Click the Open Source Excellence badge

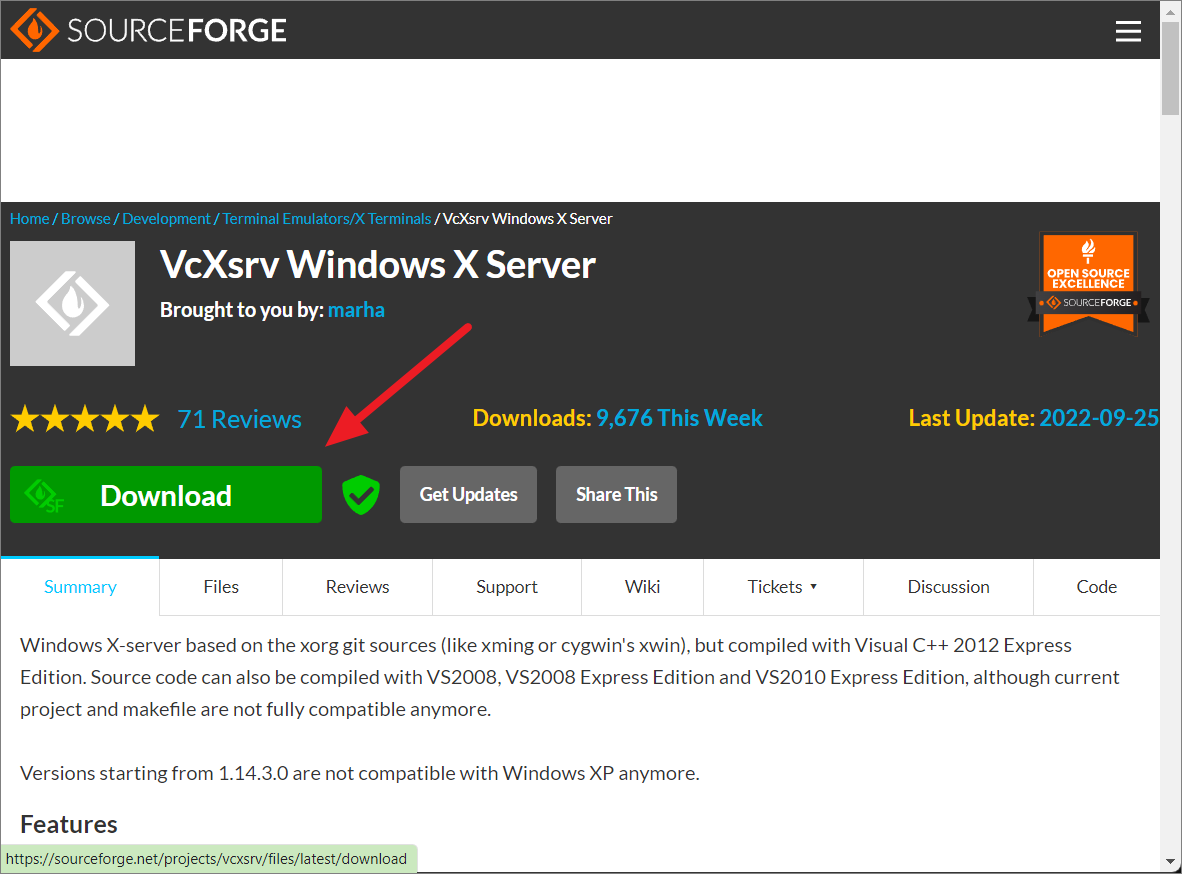tap(1088, 284)
